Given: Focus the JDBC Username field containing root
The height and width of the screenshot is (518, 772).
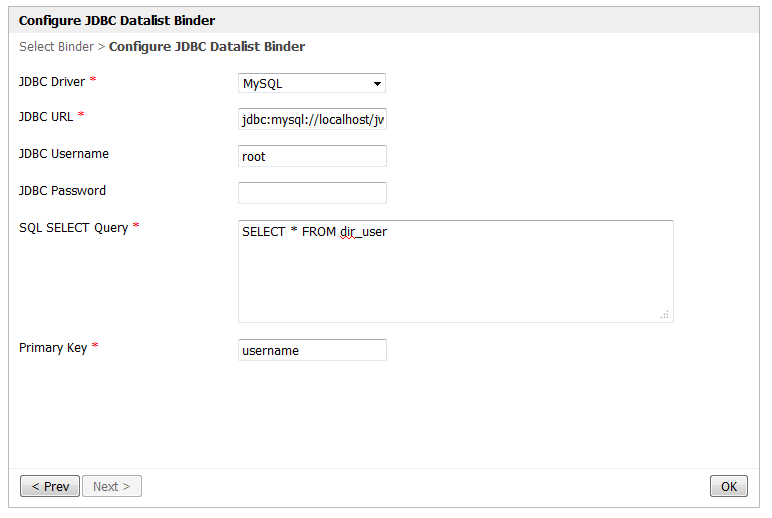Looking at the screenshot, I should 312,156.
